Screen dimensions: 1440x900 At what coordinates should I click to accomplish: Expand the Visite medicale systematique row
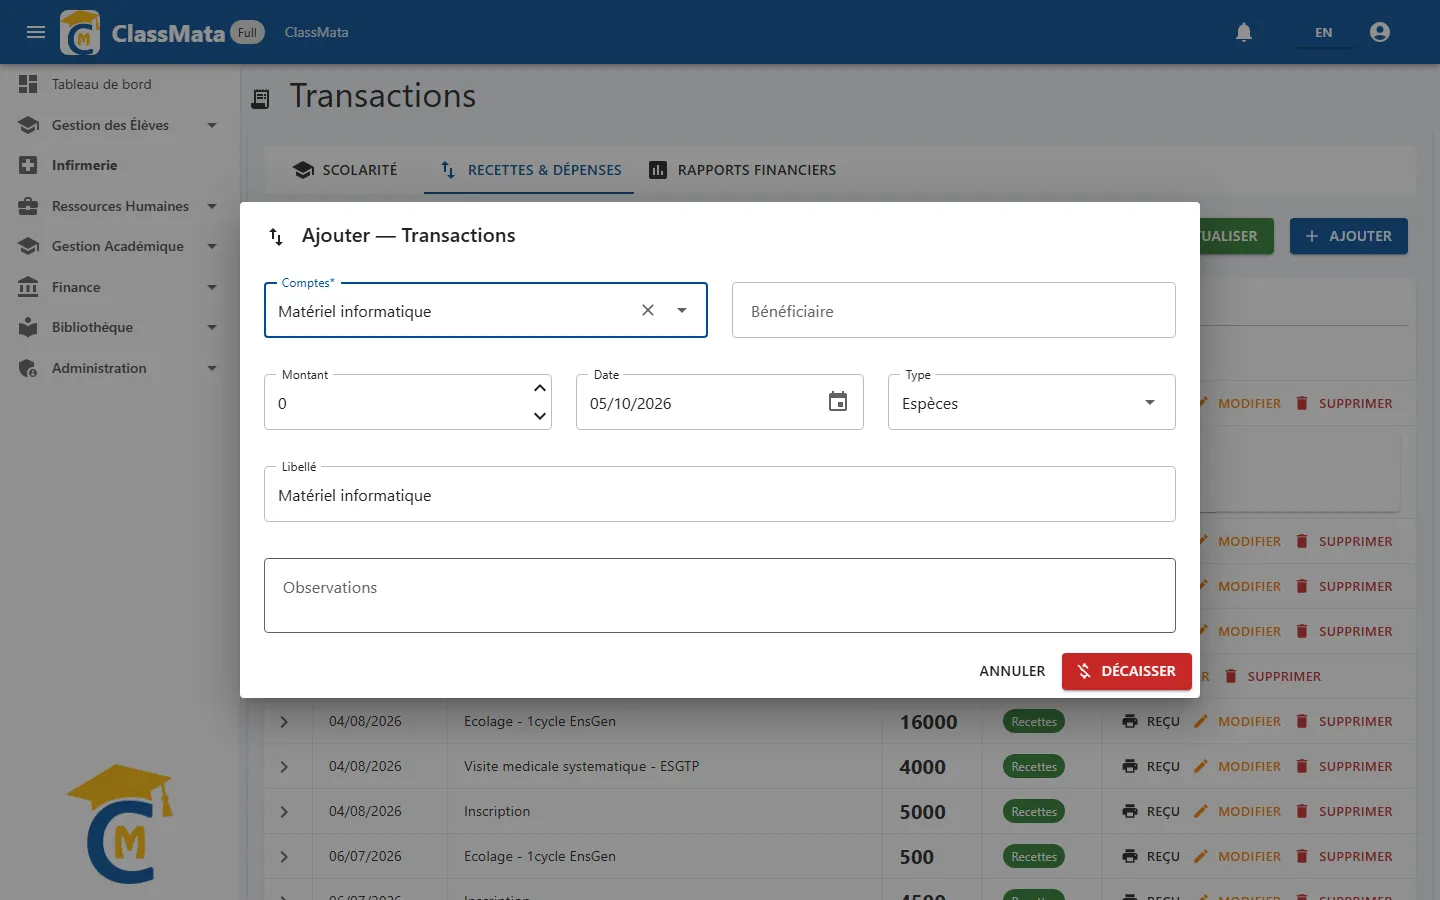[x=284, y=766]
